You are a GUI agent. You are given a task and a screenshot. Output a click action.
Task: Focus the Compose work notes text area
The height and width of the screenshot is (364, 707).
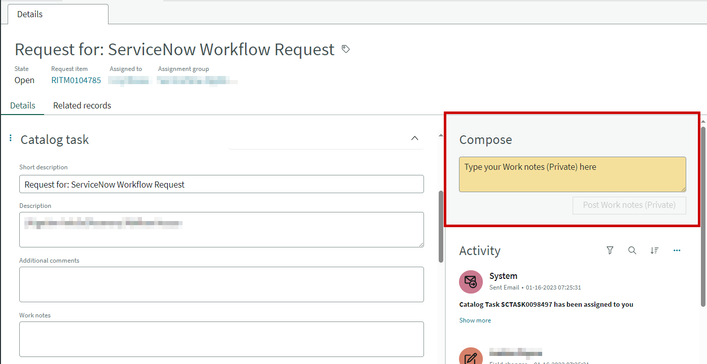[573, 175]
